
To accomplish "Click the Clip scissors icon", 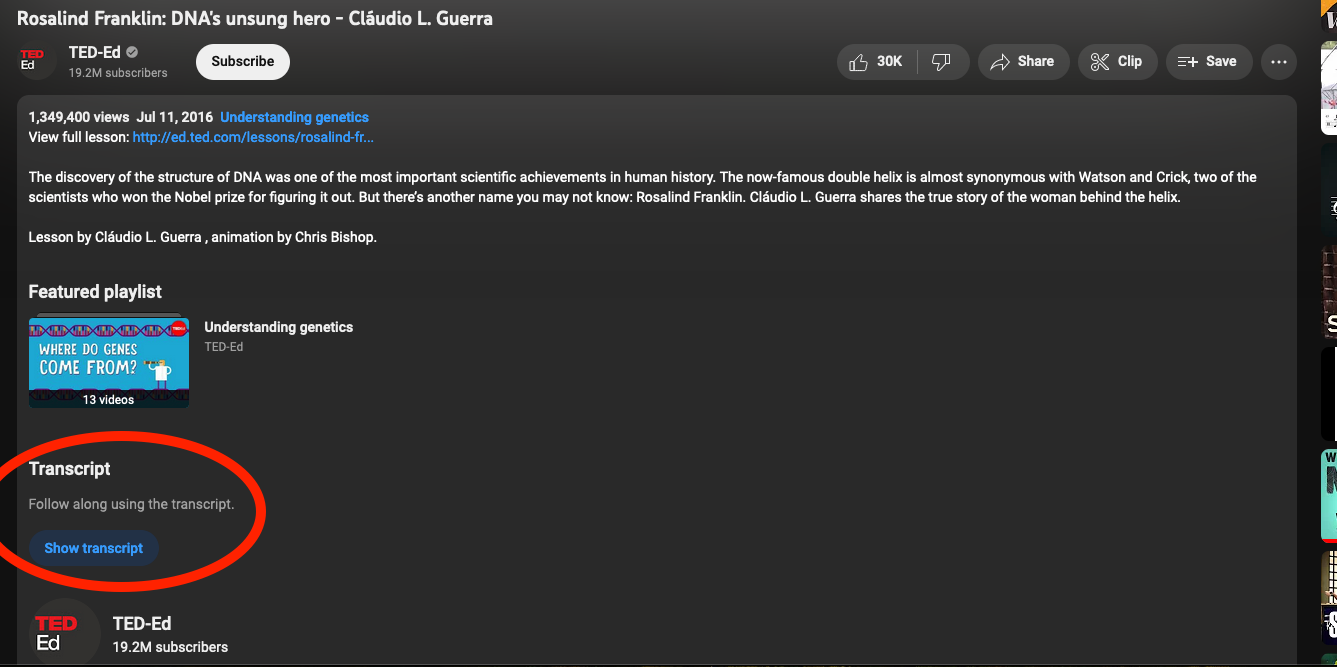I will (1100, 62).
